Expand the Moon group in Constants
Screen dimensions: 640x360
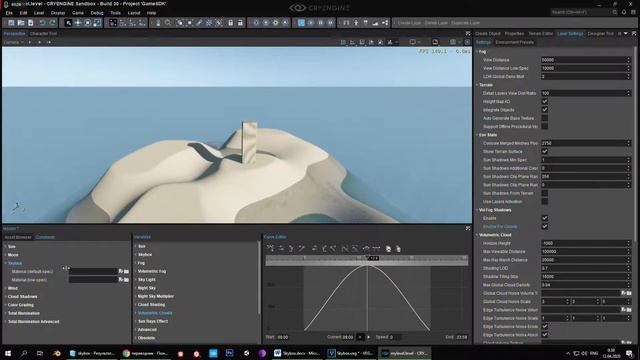pos(5,255)
